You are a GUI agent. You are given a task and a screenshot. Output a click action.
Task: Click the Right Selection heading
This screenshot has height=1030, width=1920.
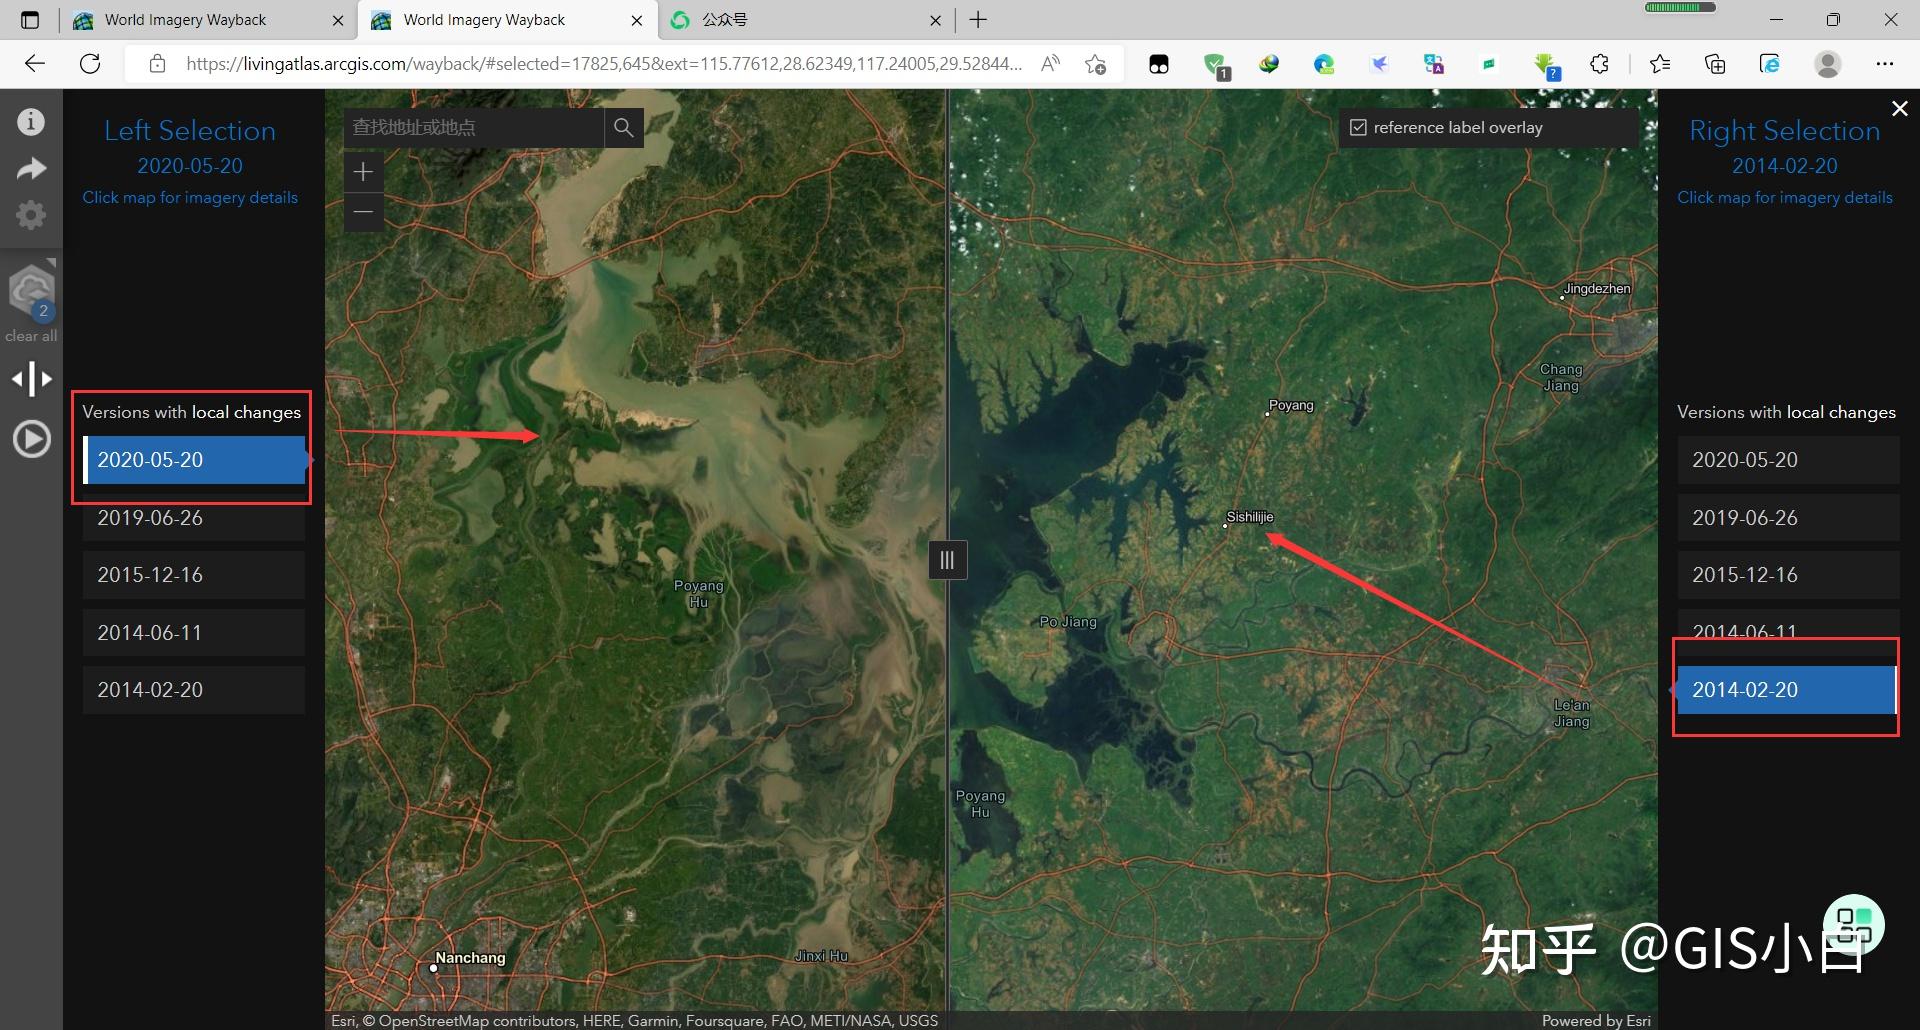tap(1785, 131)
